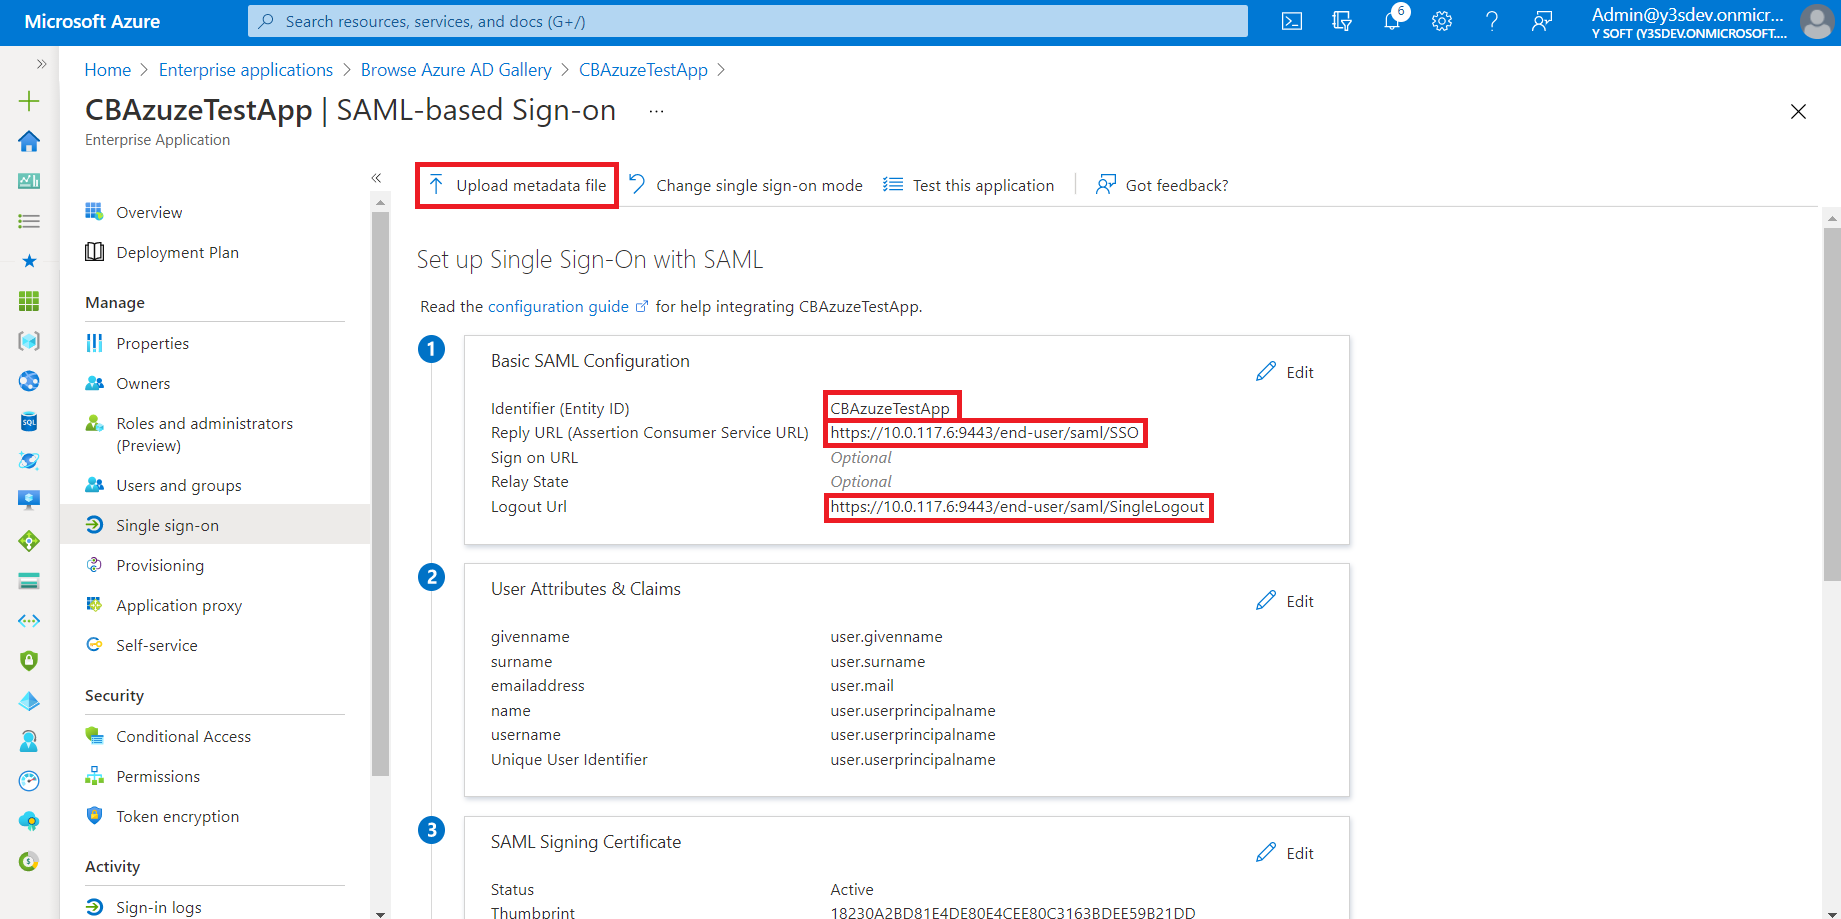Open the account avatar menu
Image resolution: width=1841 pixels, height=919 pixels.
pos(1816,22)
